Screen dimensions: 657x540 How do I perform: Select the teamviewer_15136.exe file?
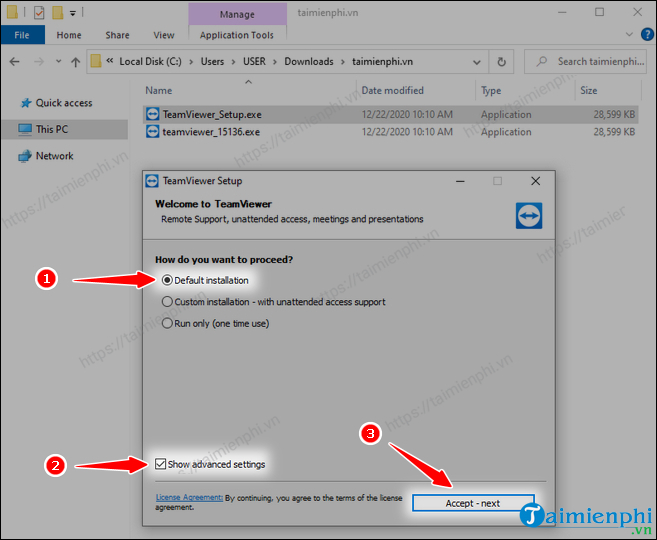click(390, 132)
